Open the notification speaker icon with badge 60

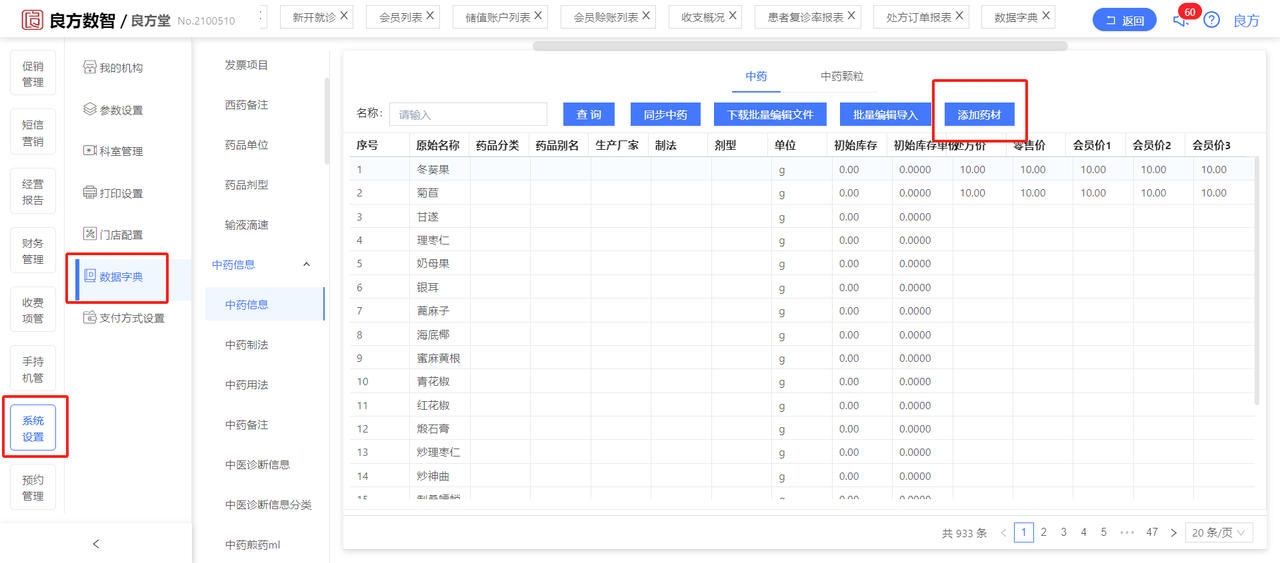1181,20
